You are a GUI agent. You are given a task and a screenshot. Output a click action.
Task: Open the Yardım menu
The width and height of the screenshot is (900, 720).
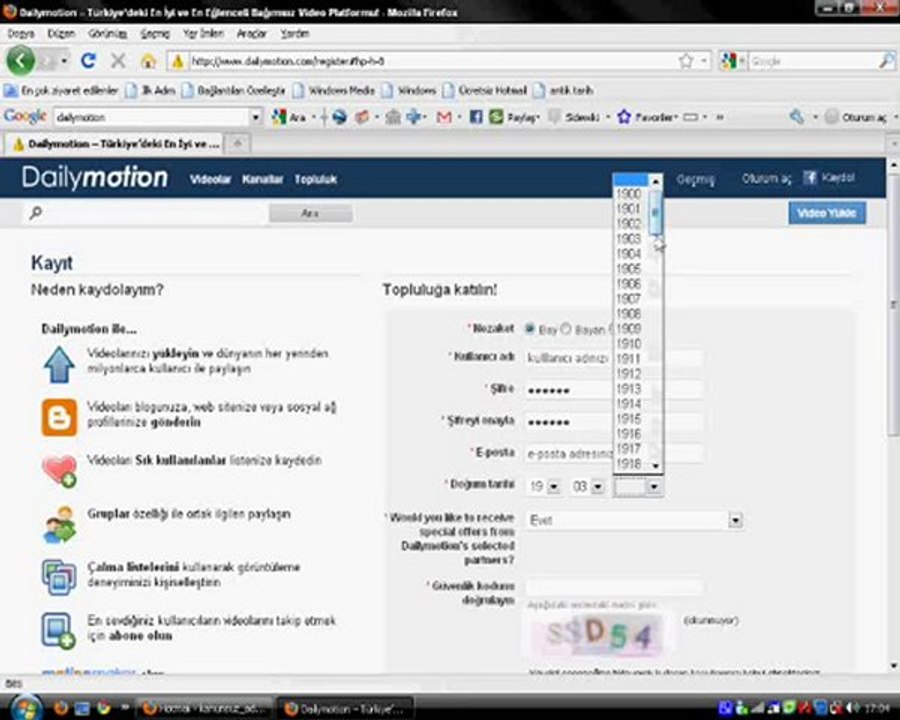295,34
